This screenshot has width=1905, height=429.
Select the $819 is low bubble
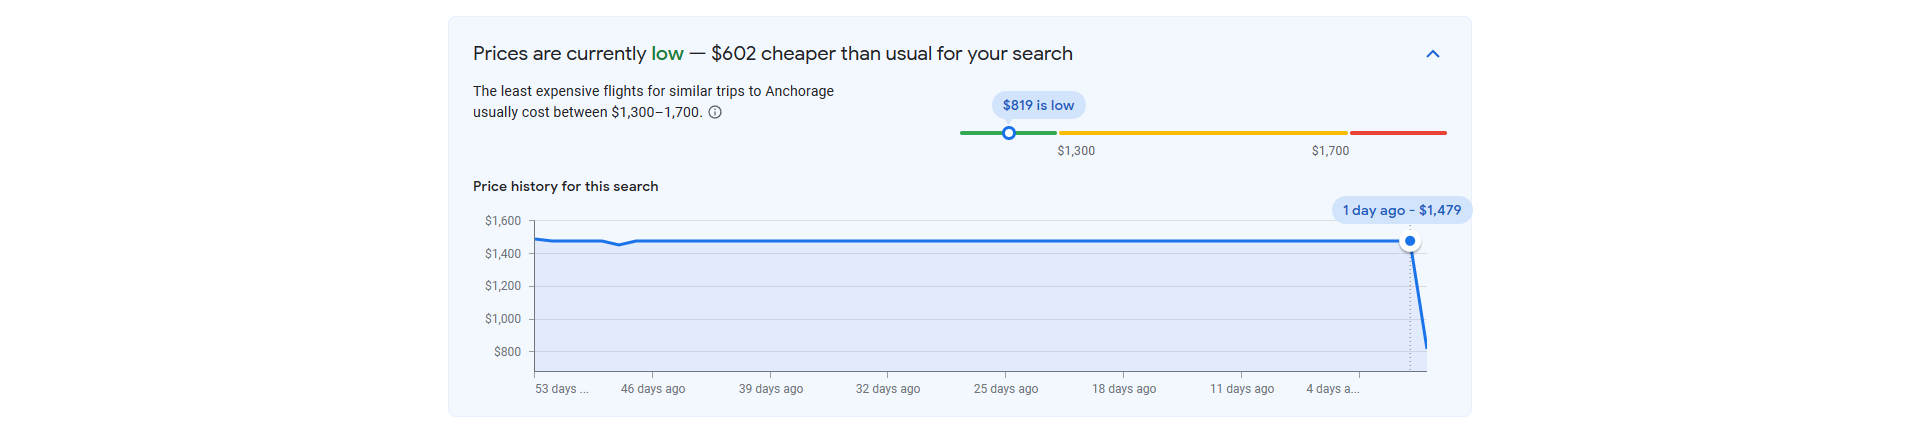(x=1038, y=105)
